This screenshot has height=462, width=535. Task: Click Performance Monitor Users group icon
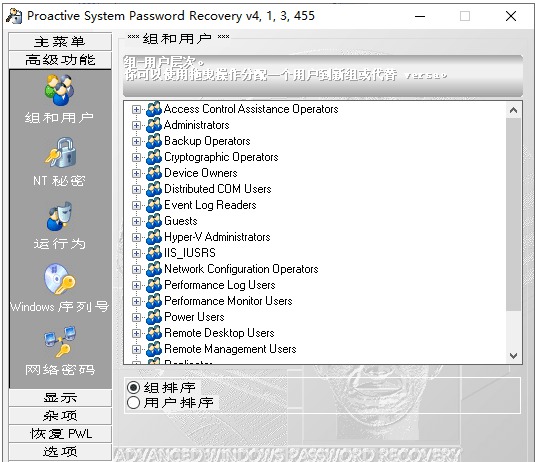pyautogui.click(x=154, y=301)
